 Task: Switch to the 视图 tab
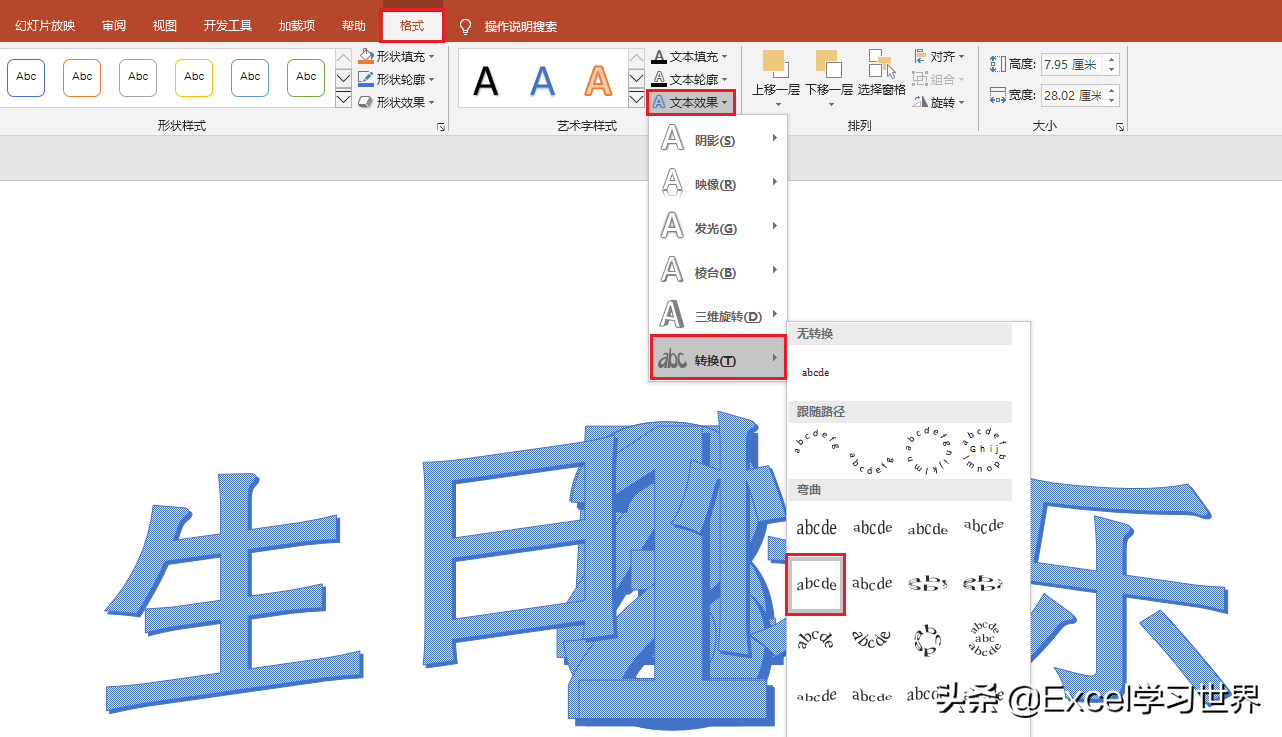pos(165,26)
